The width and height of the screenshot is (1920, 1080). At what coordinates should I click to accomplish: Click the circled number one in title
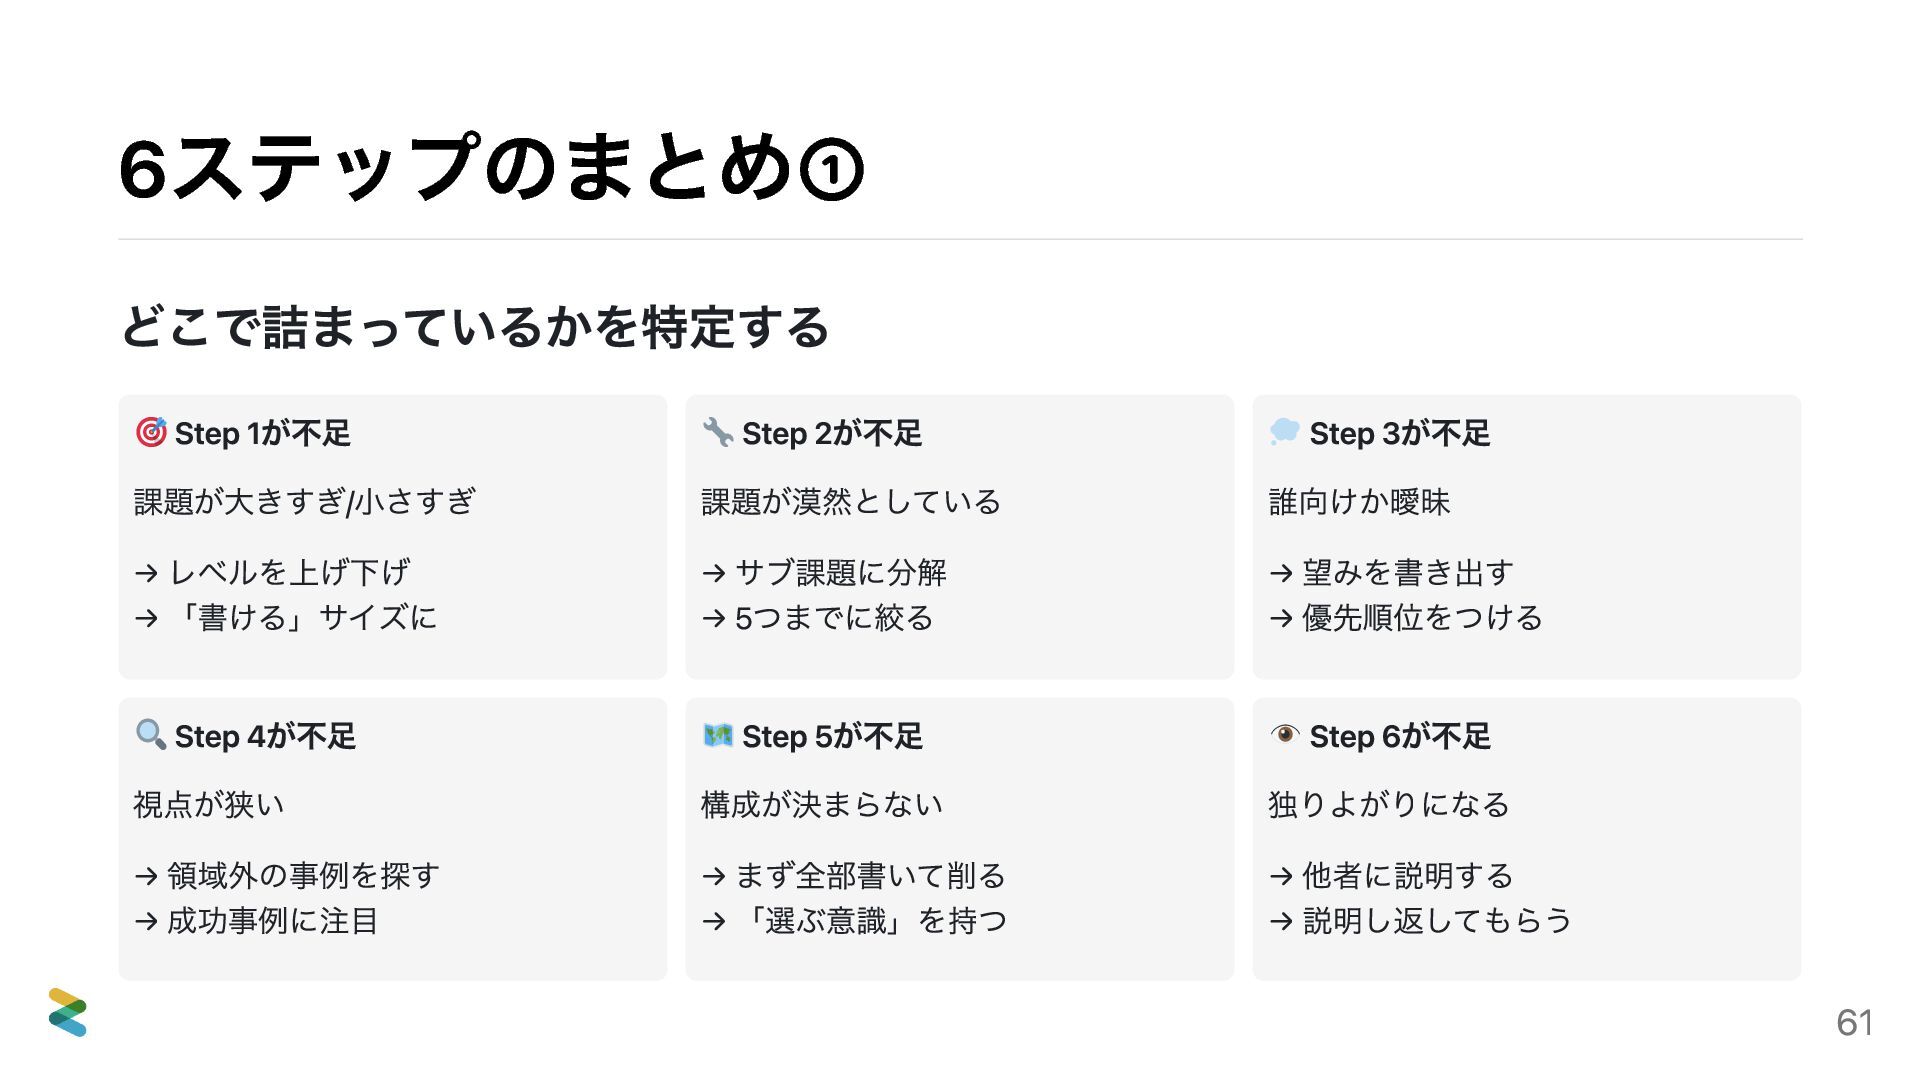[x=831, y=170]
